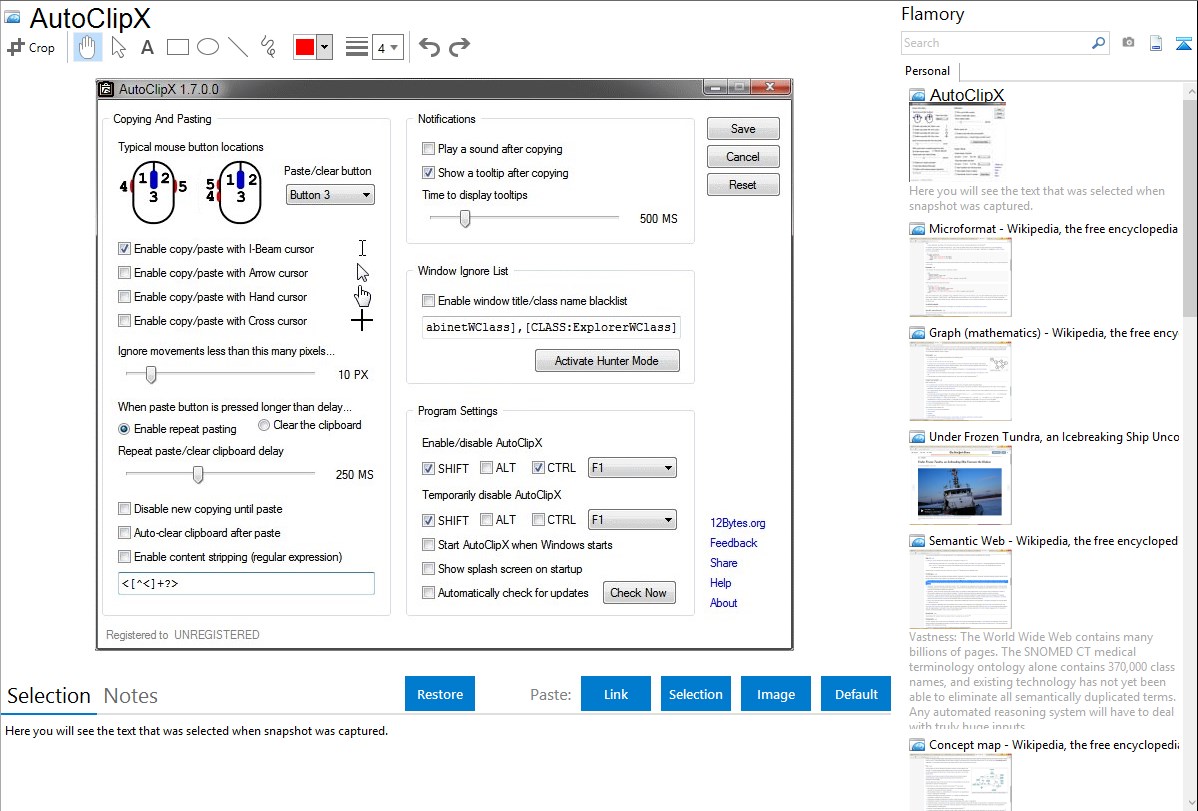Click the AutoClipX title bar icon
The height and width of the screenshot is (811, 1198).
(x=106, y=89)
